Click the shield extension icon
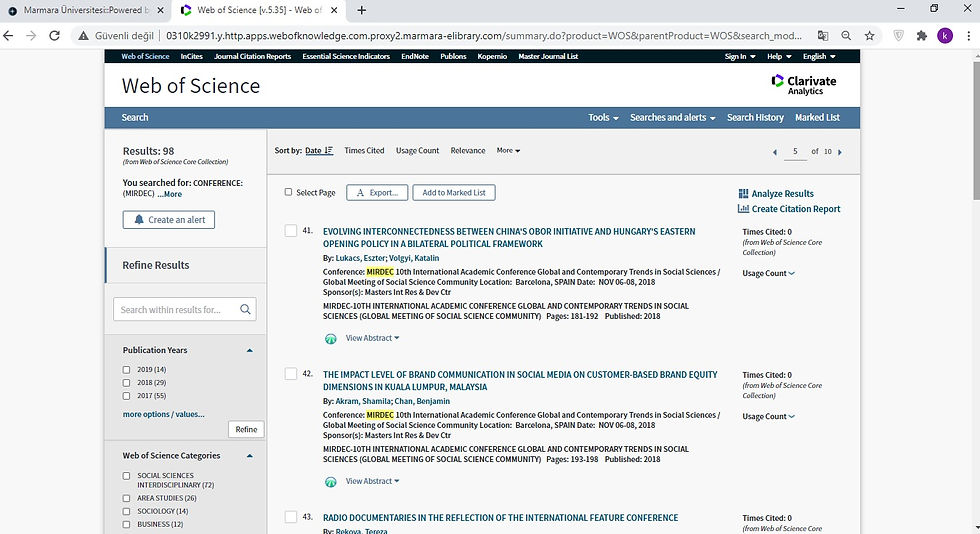980x534 pixels. (x=899, y=36)
